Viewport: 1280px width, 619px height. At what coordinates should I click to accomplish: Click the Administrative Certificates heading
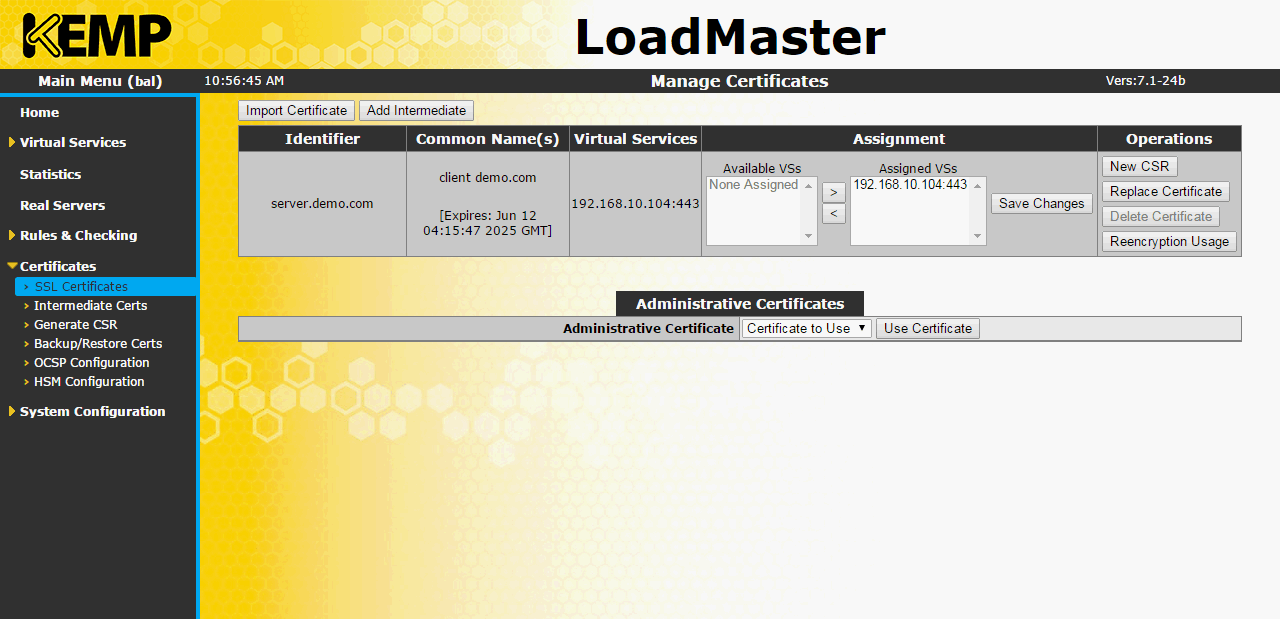point(740,304)
